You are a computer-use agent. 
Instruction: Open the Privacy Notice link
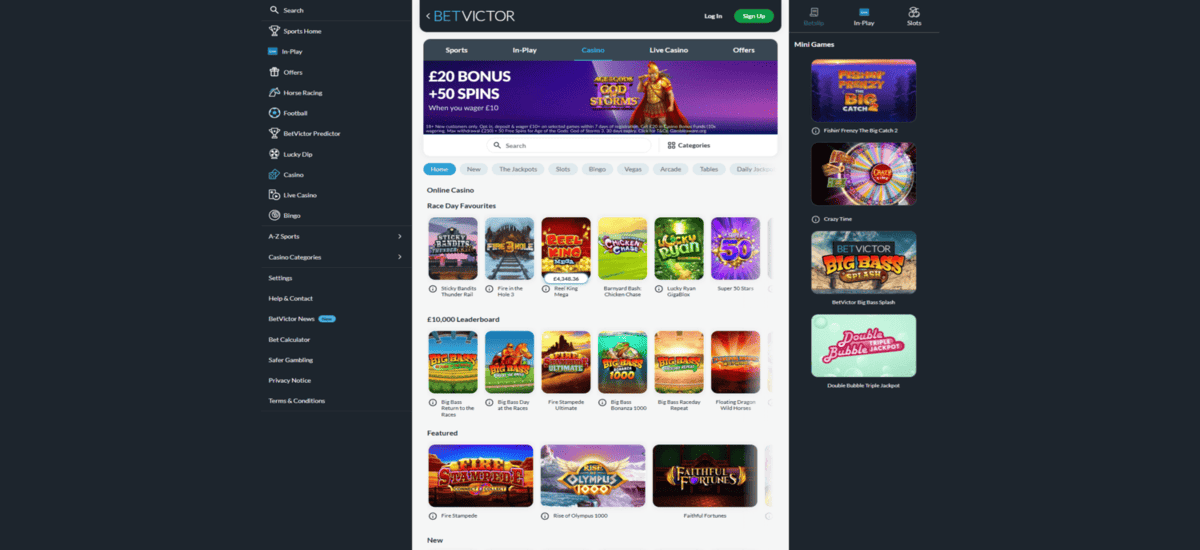[289, 380]
